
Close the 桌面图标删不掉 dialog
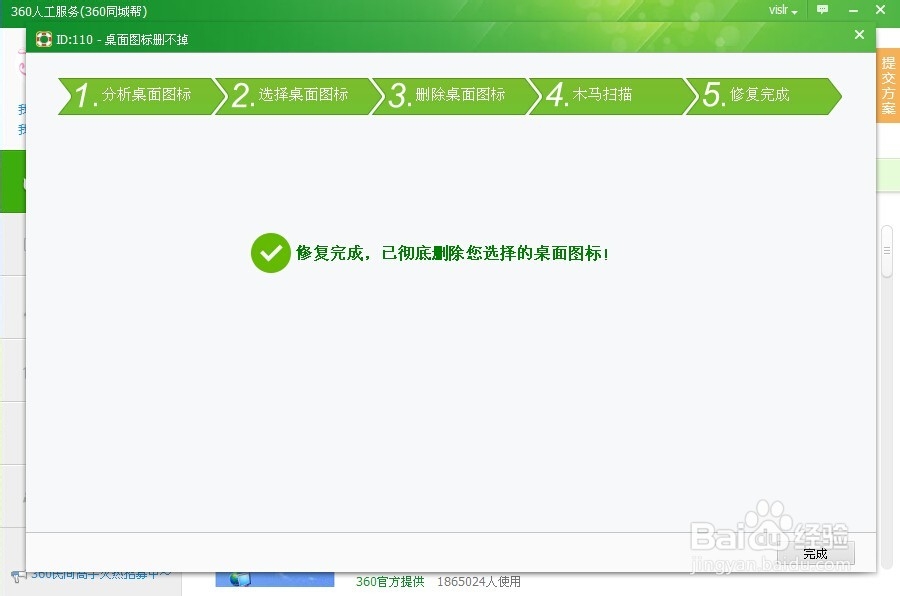pyautogui.click(x=859, y=34)
